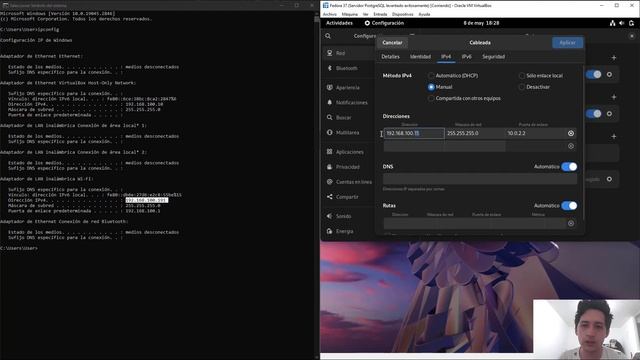
Task: Click the Configuración IP de Windows line
Action: 36,40
